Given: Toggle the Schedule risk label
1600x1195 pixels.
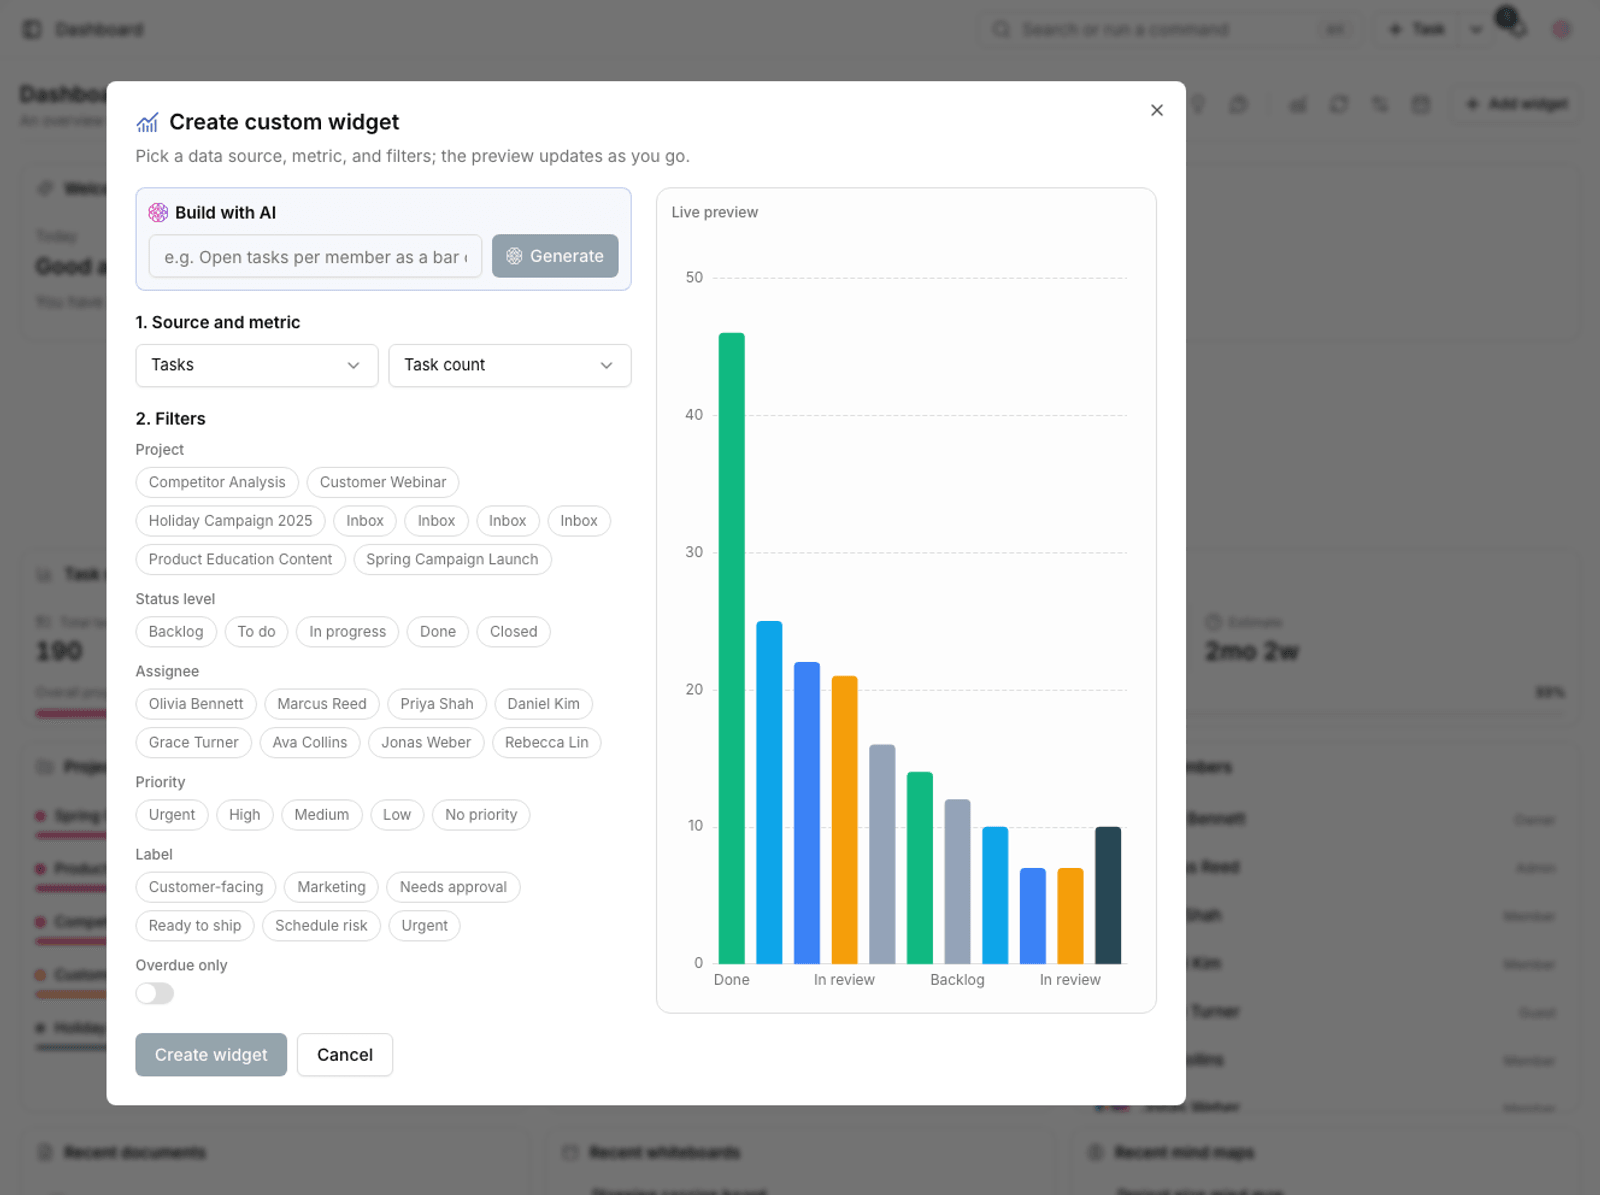Looking at the screenshot, I should (x=321, y=926).
